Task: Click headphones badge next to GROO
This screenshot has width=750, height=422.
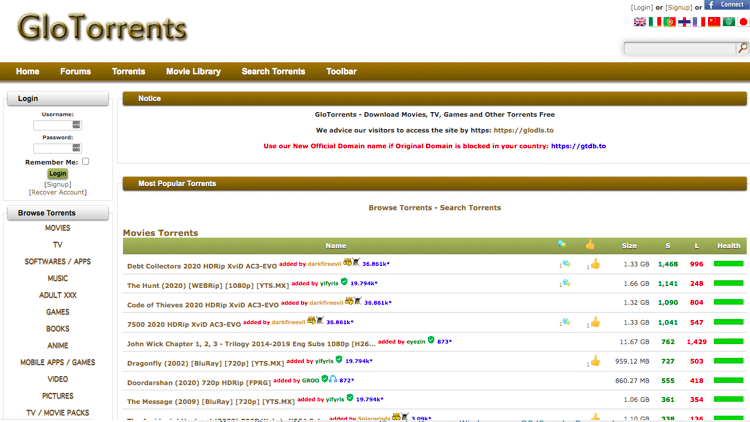Action: [x=333, y=379]
